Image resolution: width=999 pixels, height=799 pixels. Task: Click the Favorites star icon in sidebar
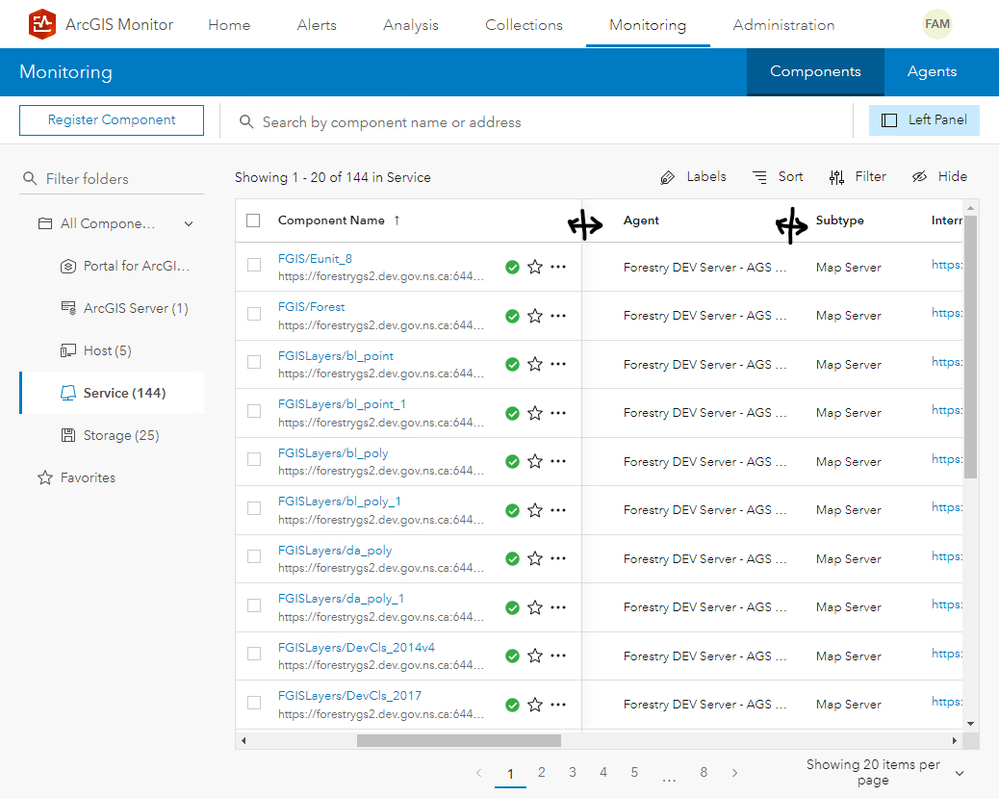(45, 477)
